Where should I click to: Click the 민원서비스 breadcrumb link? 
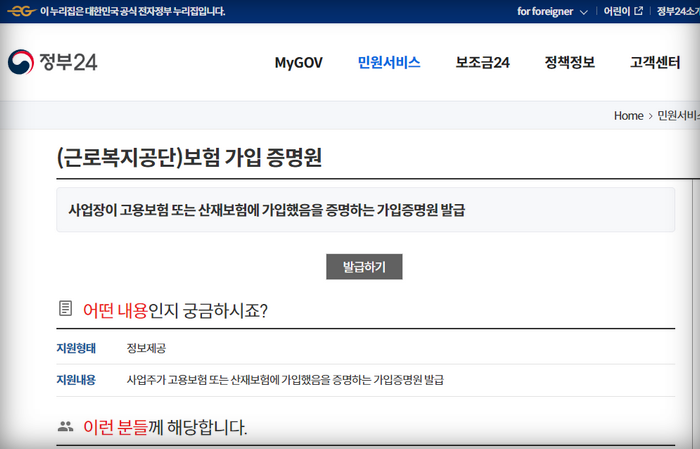[678, 115]
